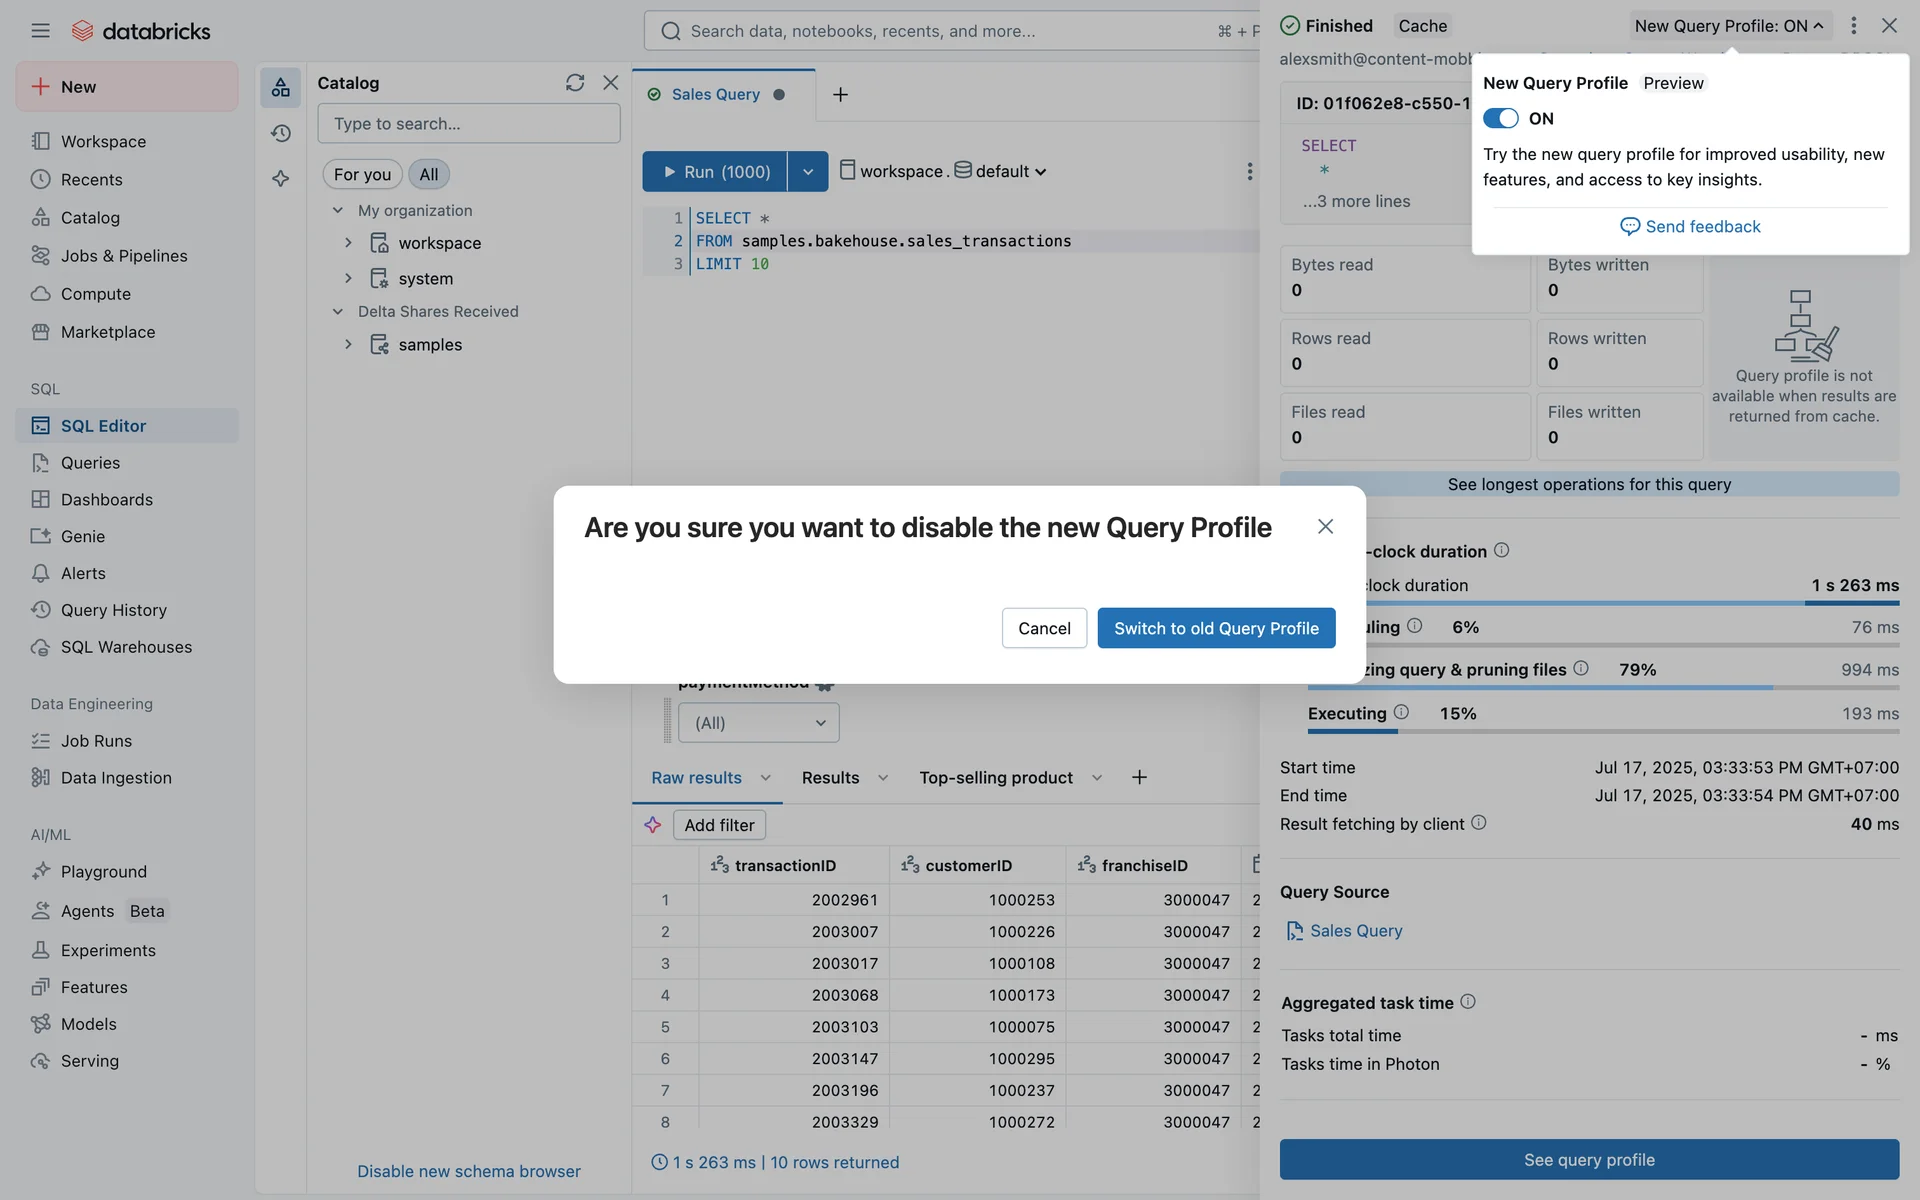Click Cancel in the confirmation dialog
This screenshot has height=1200, width=1920.
pyautogui.click(x=1043, y=628)
